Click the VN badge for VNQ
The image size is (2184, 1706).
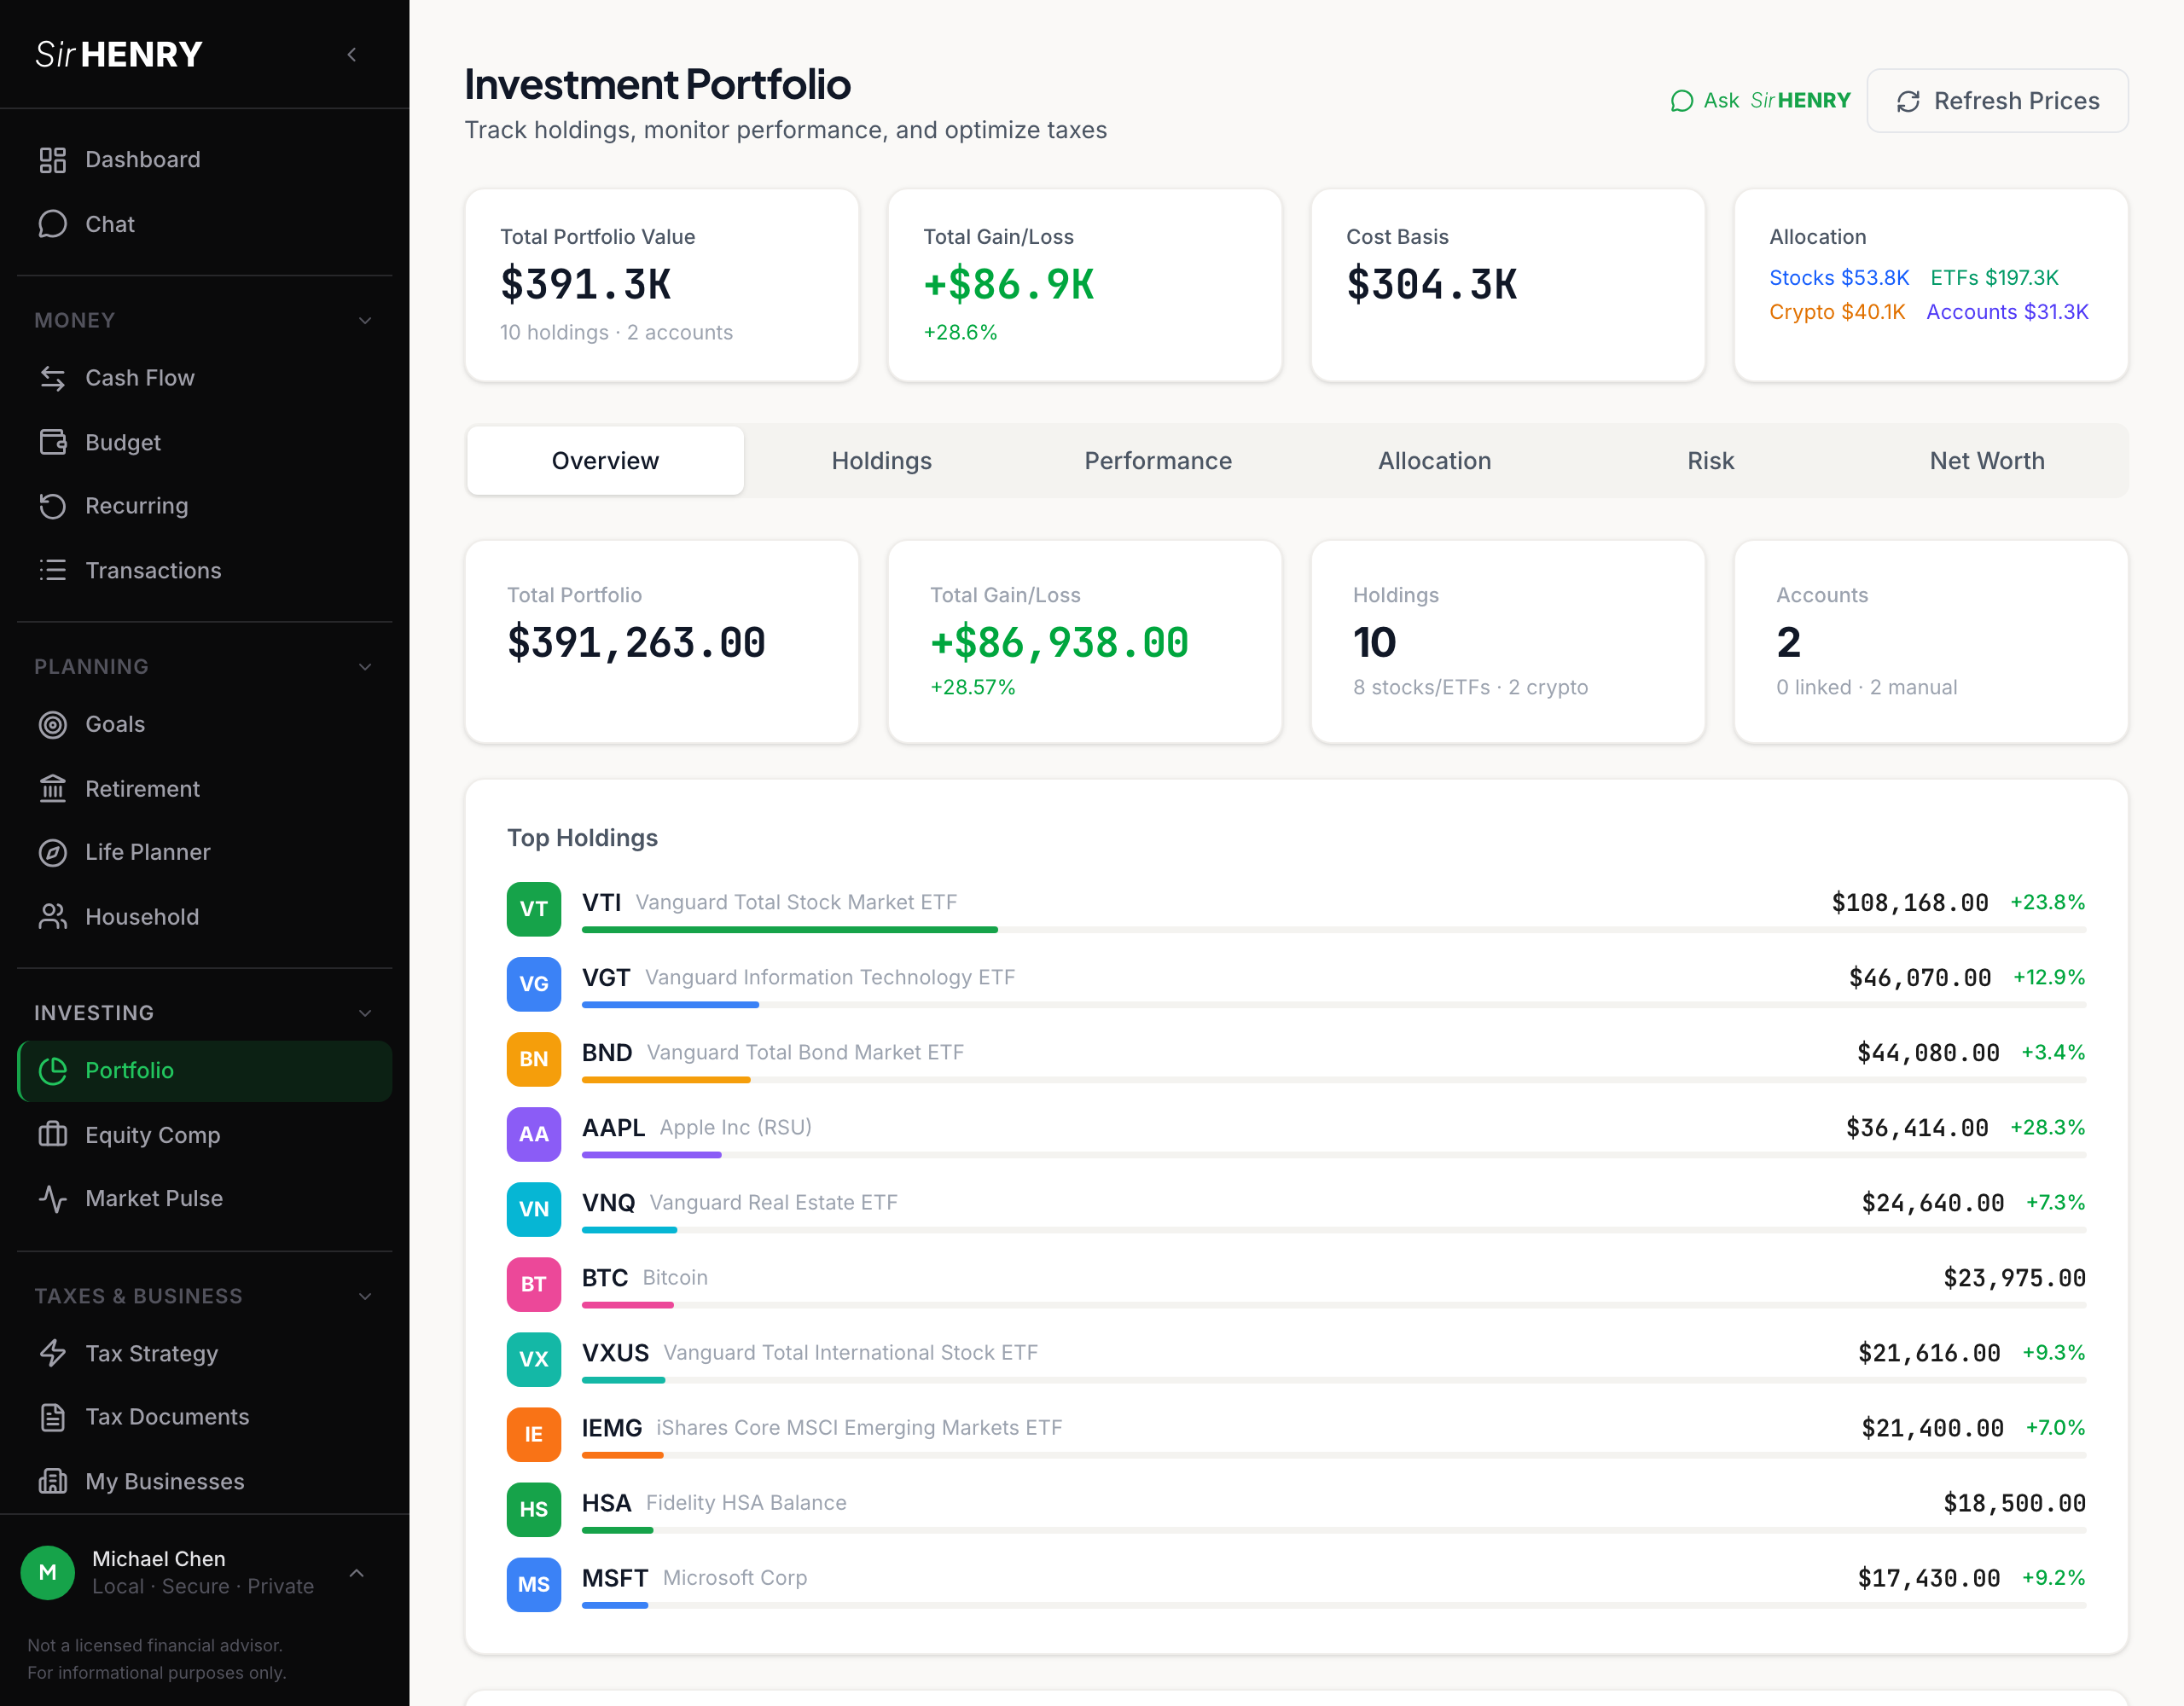533,1209
